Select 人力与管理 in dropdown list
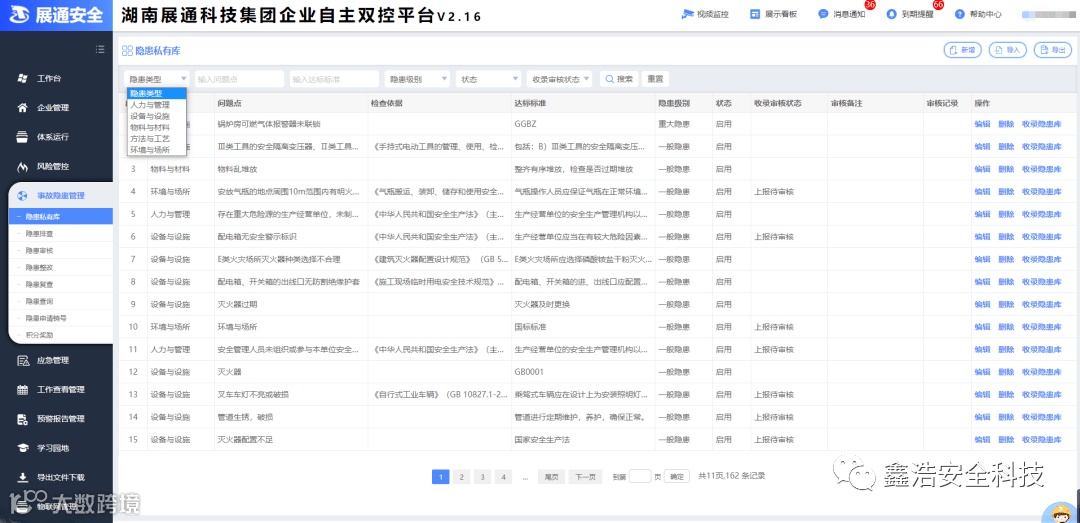 157,105
